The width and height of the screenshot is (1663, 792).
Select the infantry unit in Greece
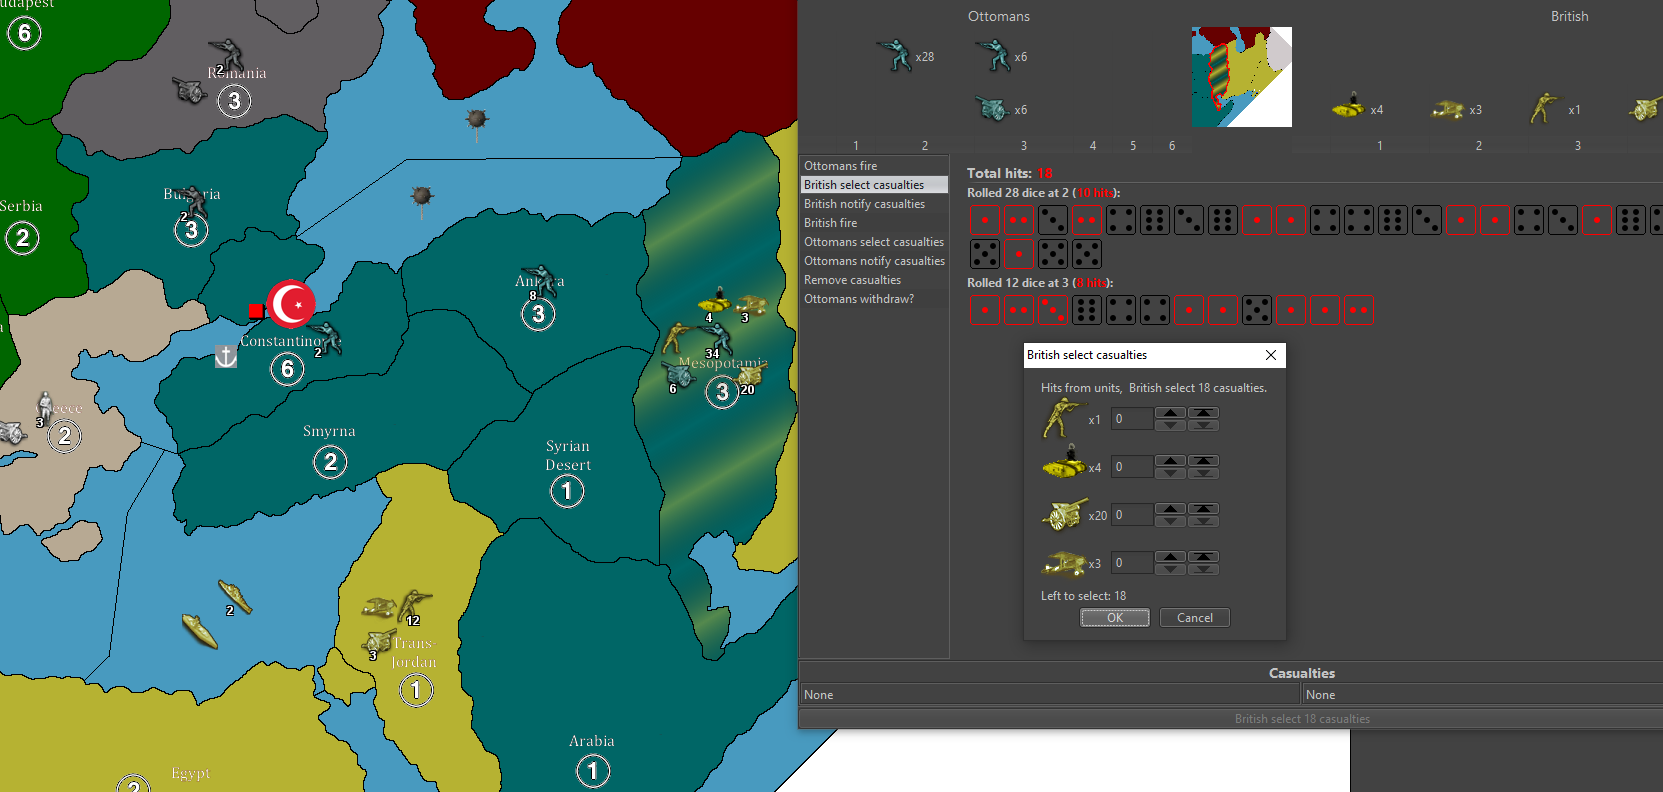45,406
